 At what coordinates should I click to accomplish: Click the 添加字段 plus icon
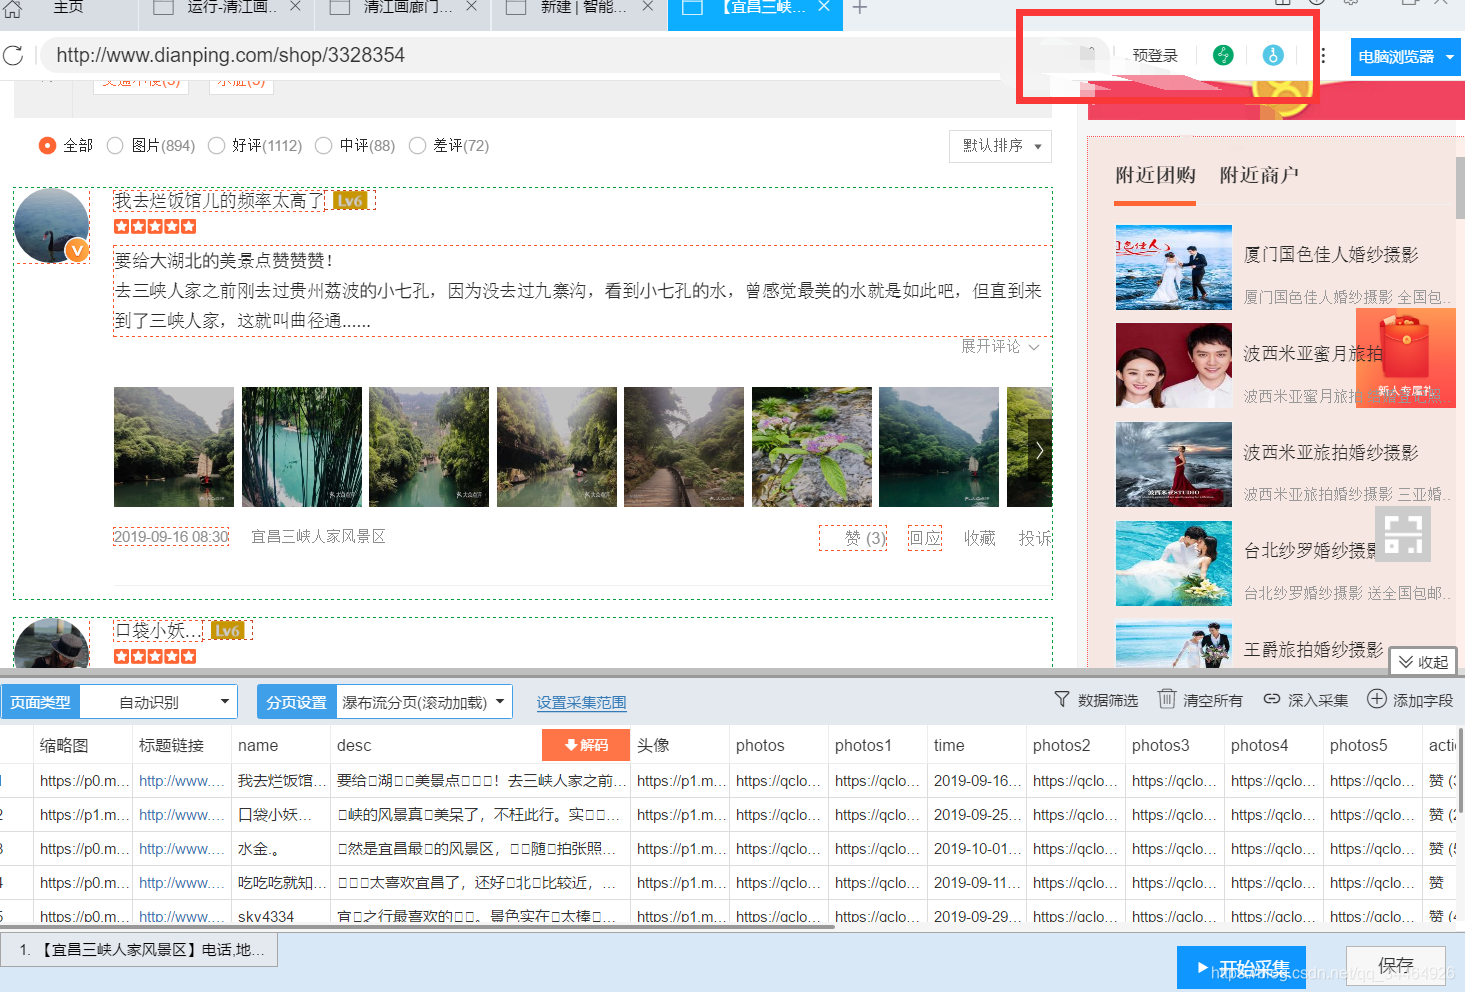click(x=1377, y=699)
